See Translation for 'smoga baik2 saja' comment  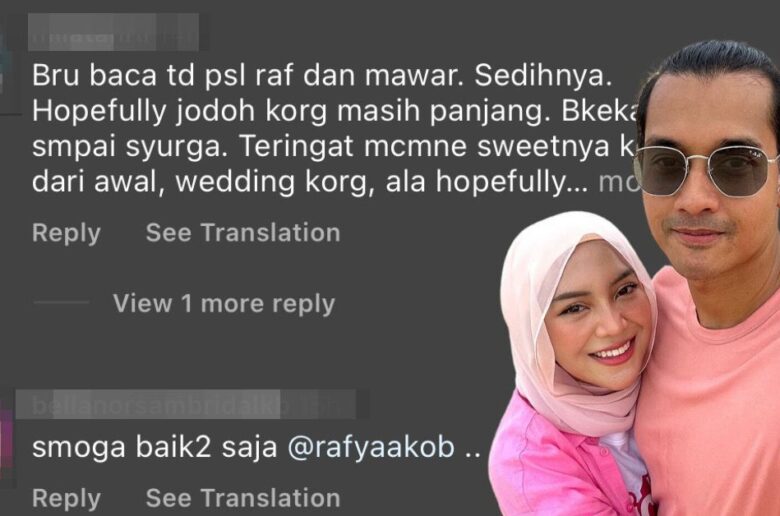coord(243,498)
